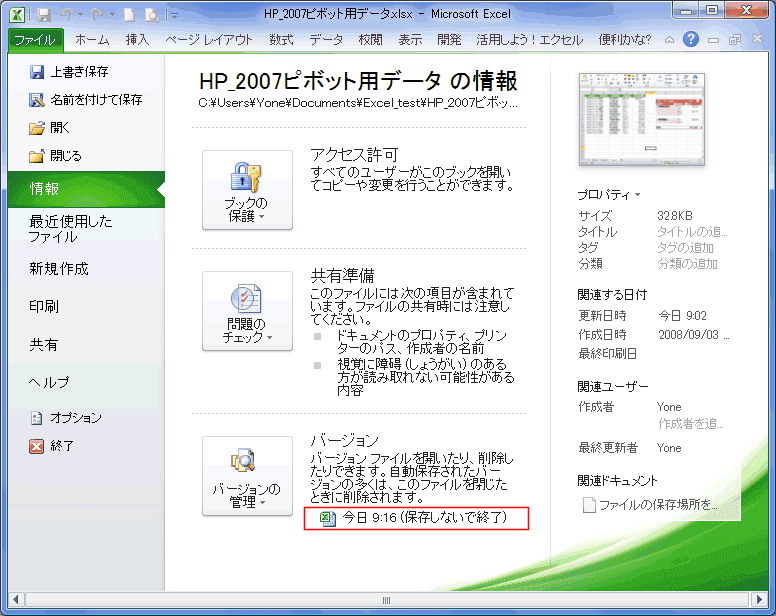
Task: Click the 問題のチェック button
Action: coord(247,311)
